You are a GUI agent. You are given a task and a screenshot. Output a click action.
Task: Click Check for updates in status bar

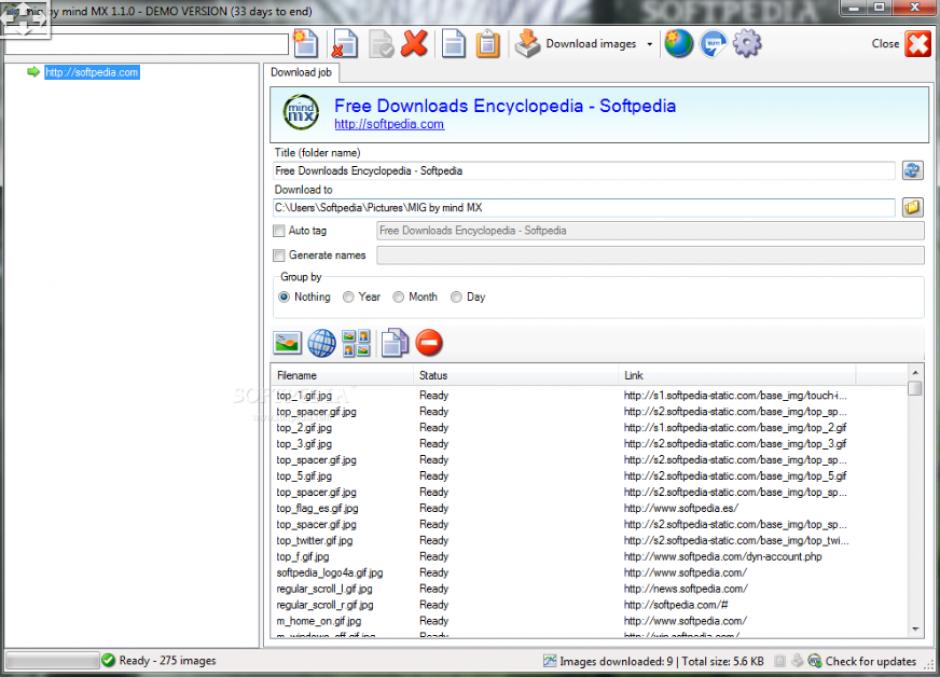[x=870, y=661]
